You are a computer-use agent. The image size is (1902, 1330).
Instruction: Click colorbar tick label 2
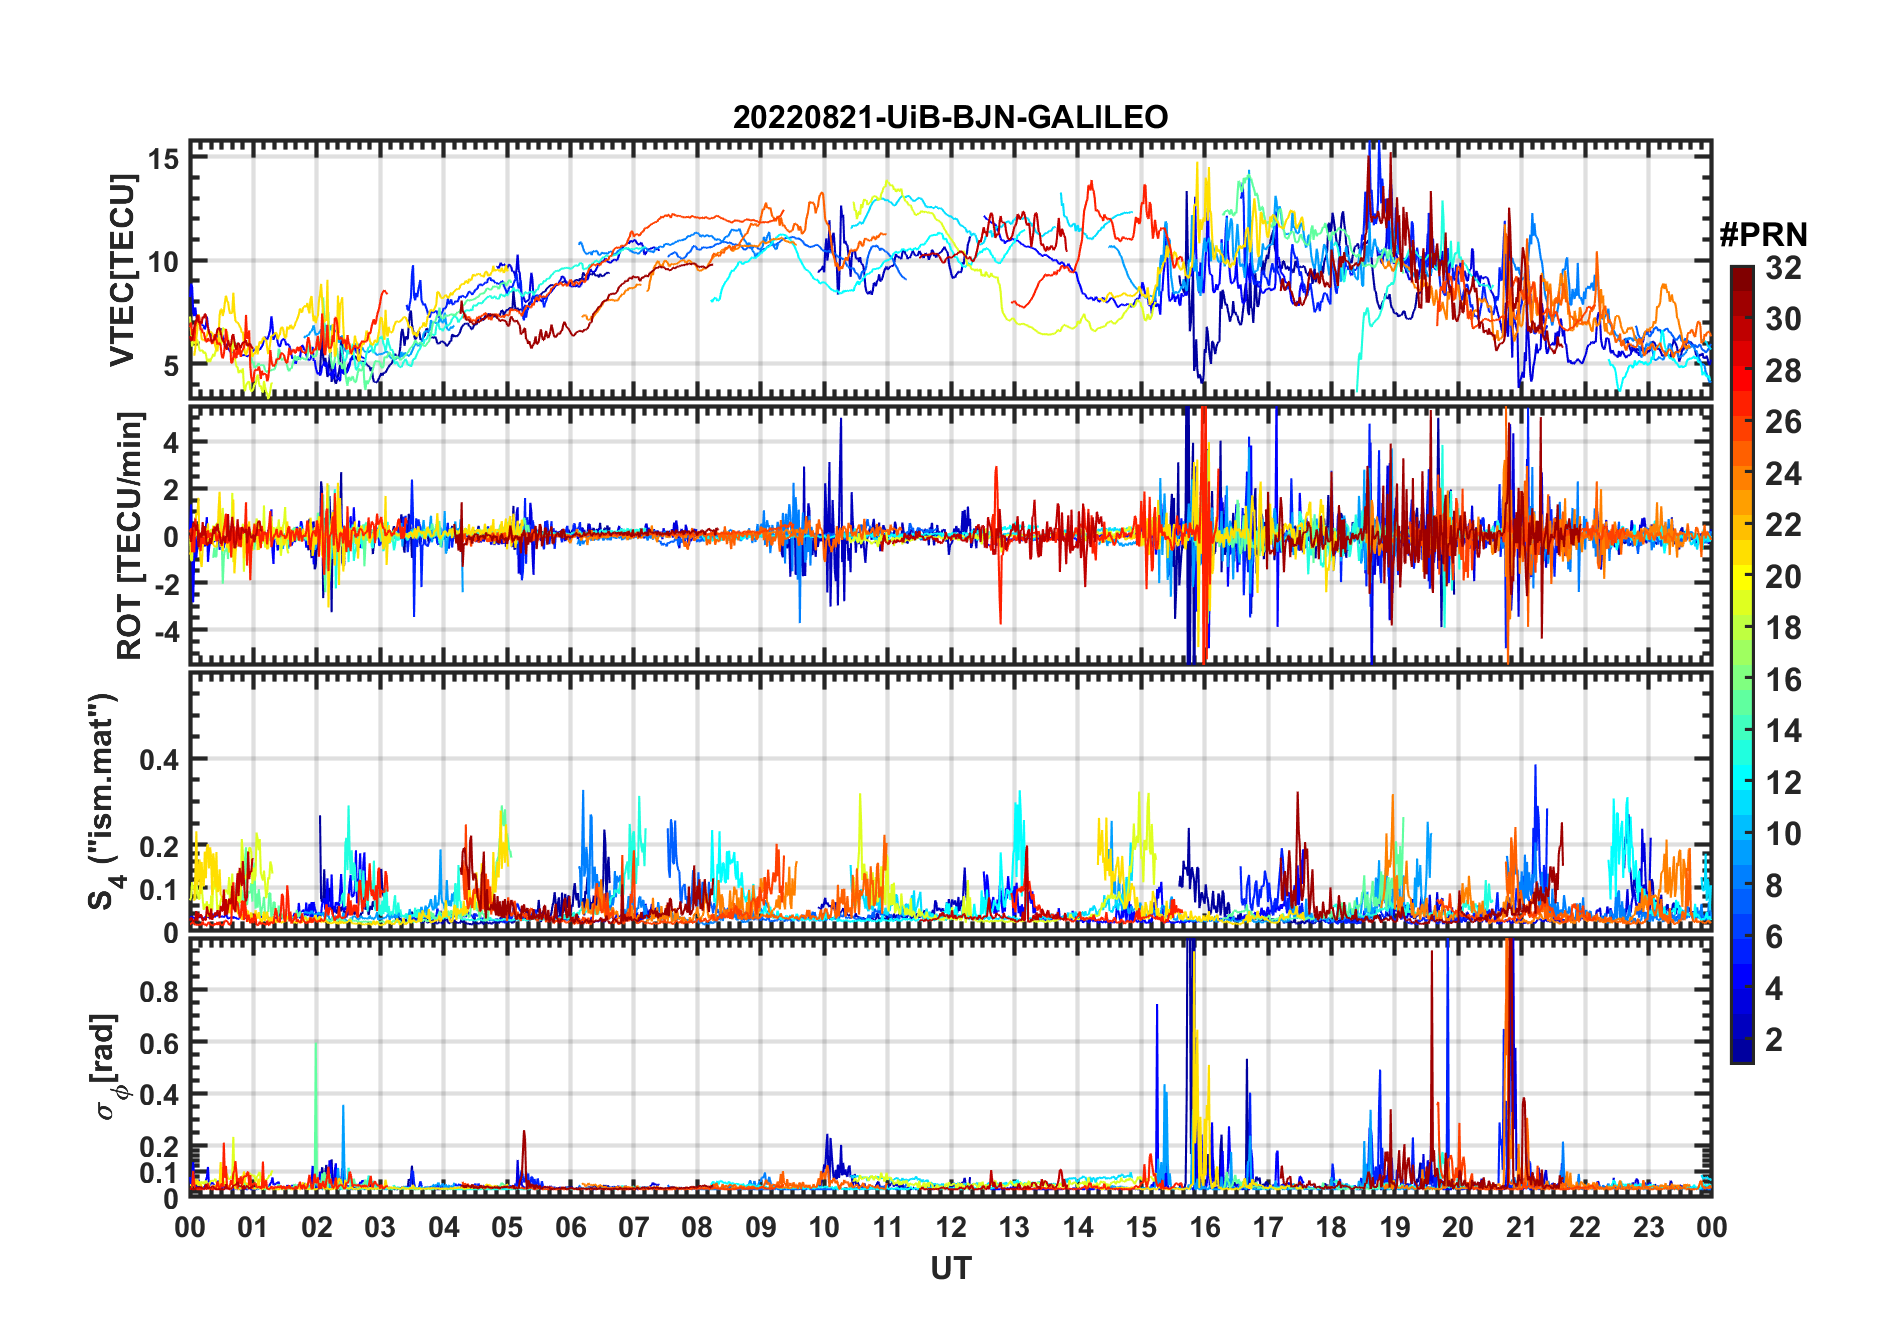click(x=1774, y=1039)
